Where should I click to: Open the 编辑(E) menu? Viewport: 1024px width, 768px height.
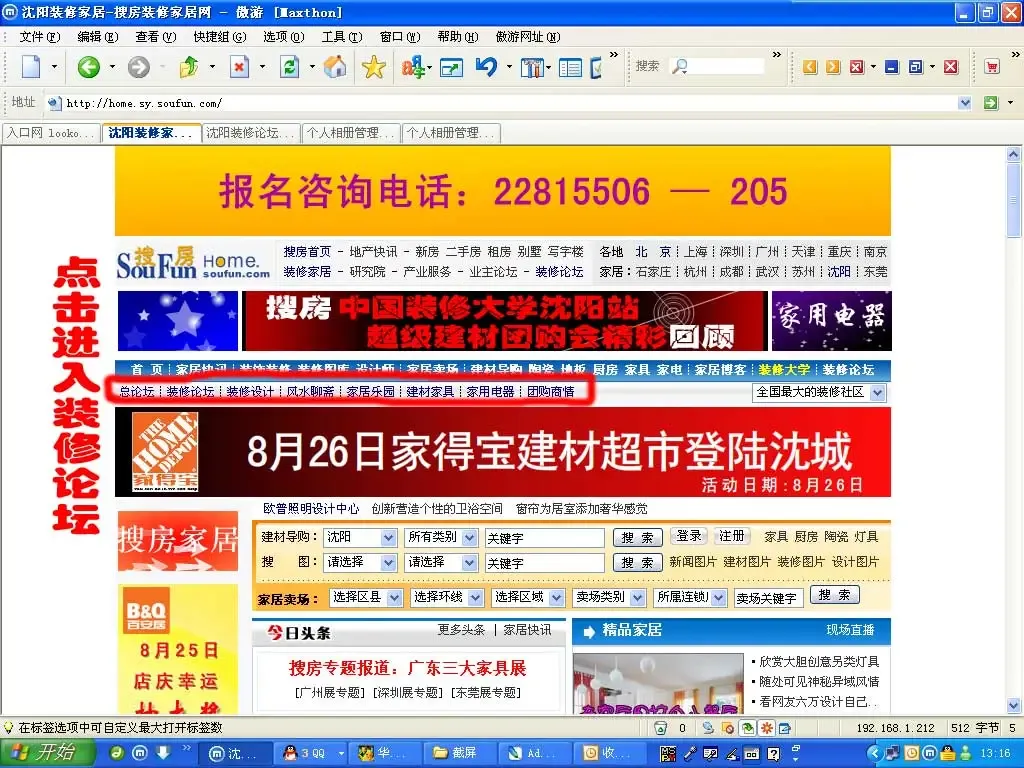point(98,37)
